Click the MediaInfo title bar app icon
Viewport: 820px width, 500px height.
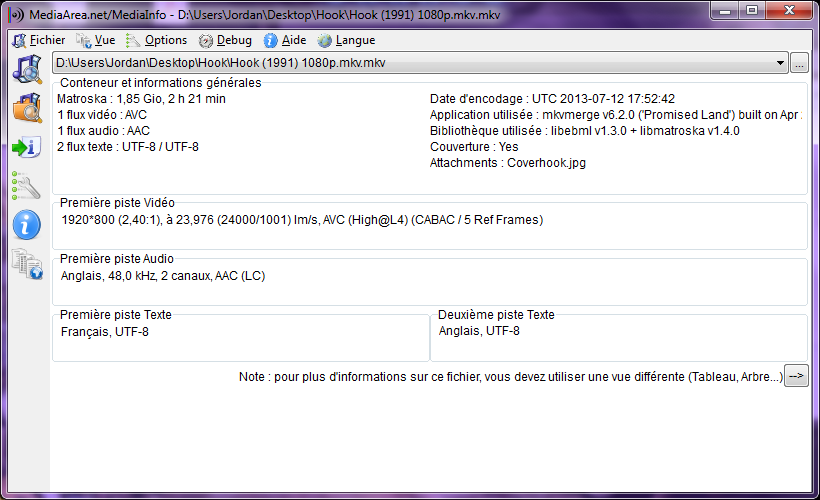tap(16, 15)
